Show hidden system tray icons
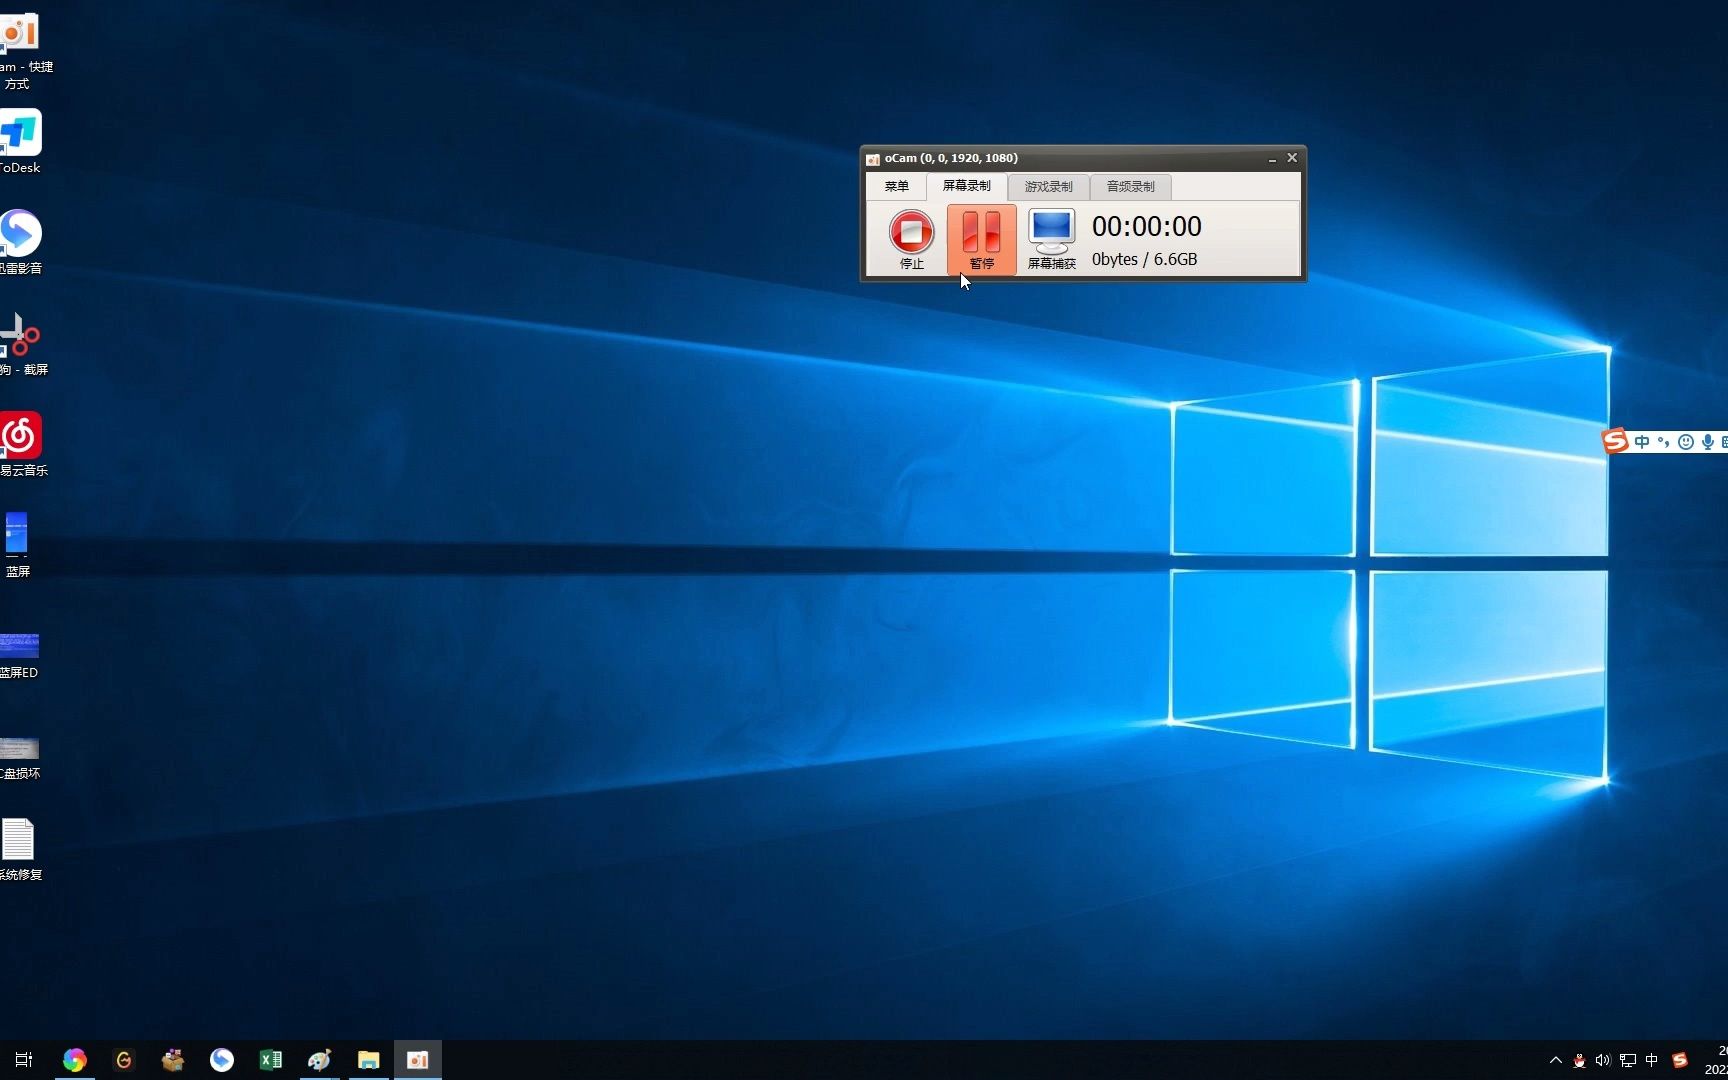1728x1080 pixels. [1555, 1060]
